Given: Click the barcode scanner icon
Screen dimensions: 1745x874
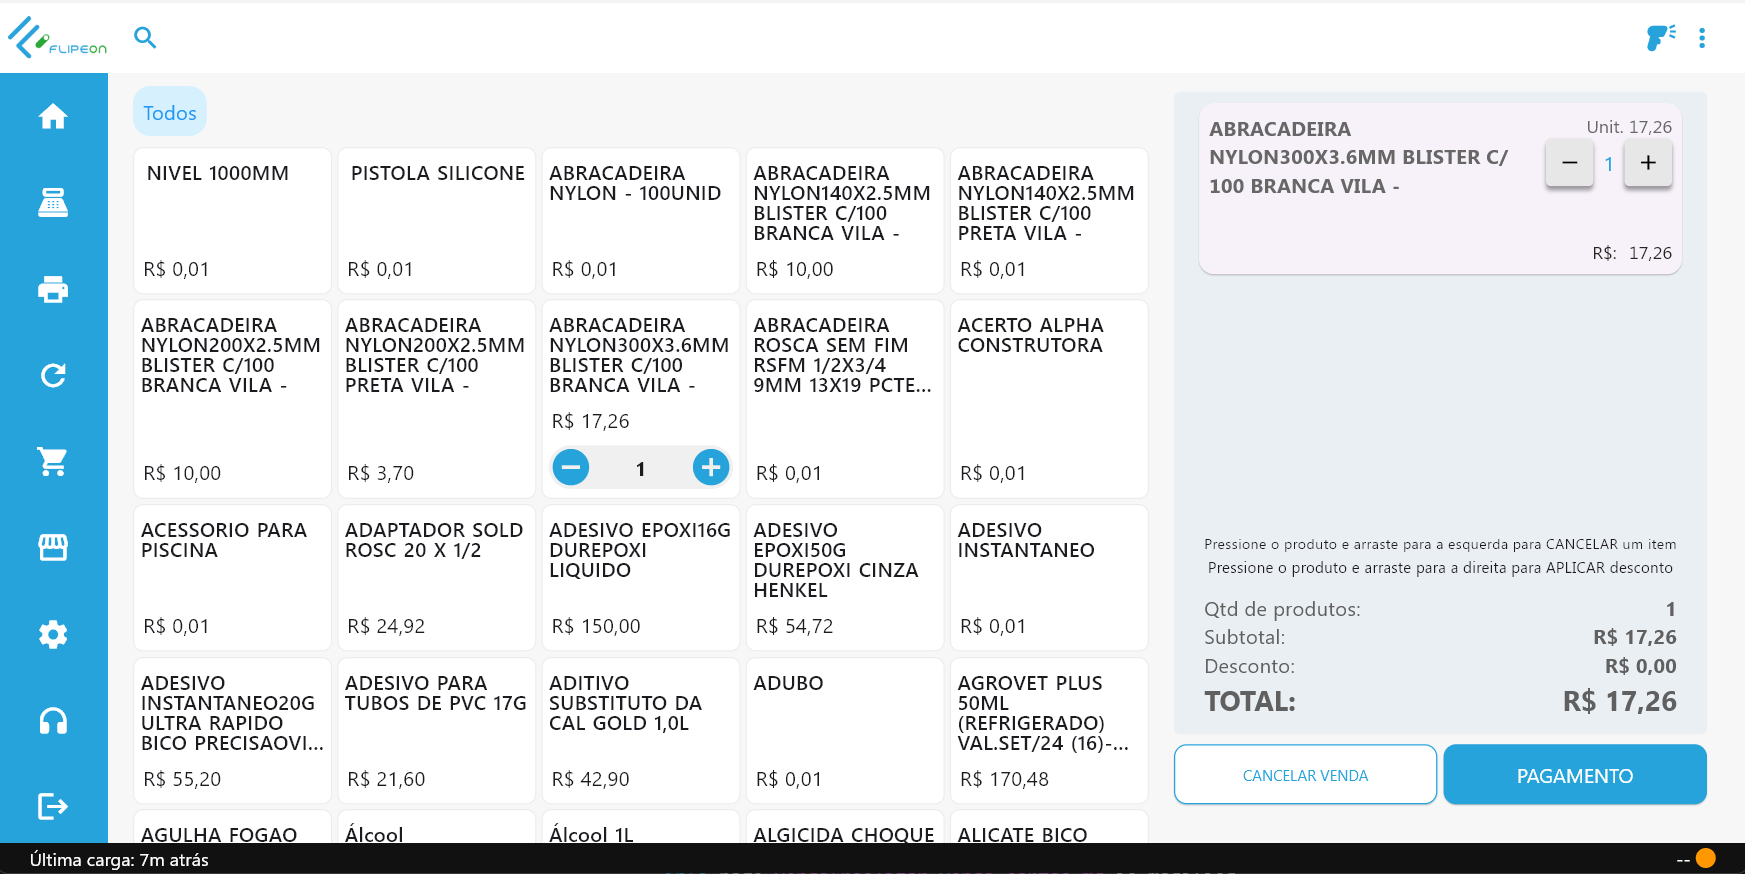Looking at the screenshot, I should pos(1660,38).
